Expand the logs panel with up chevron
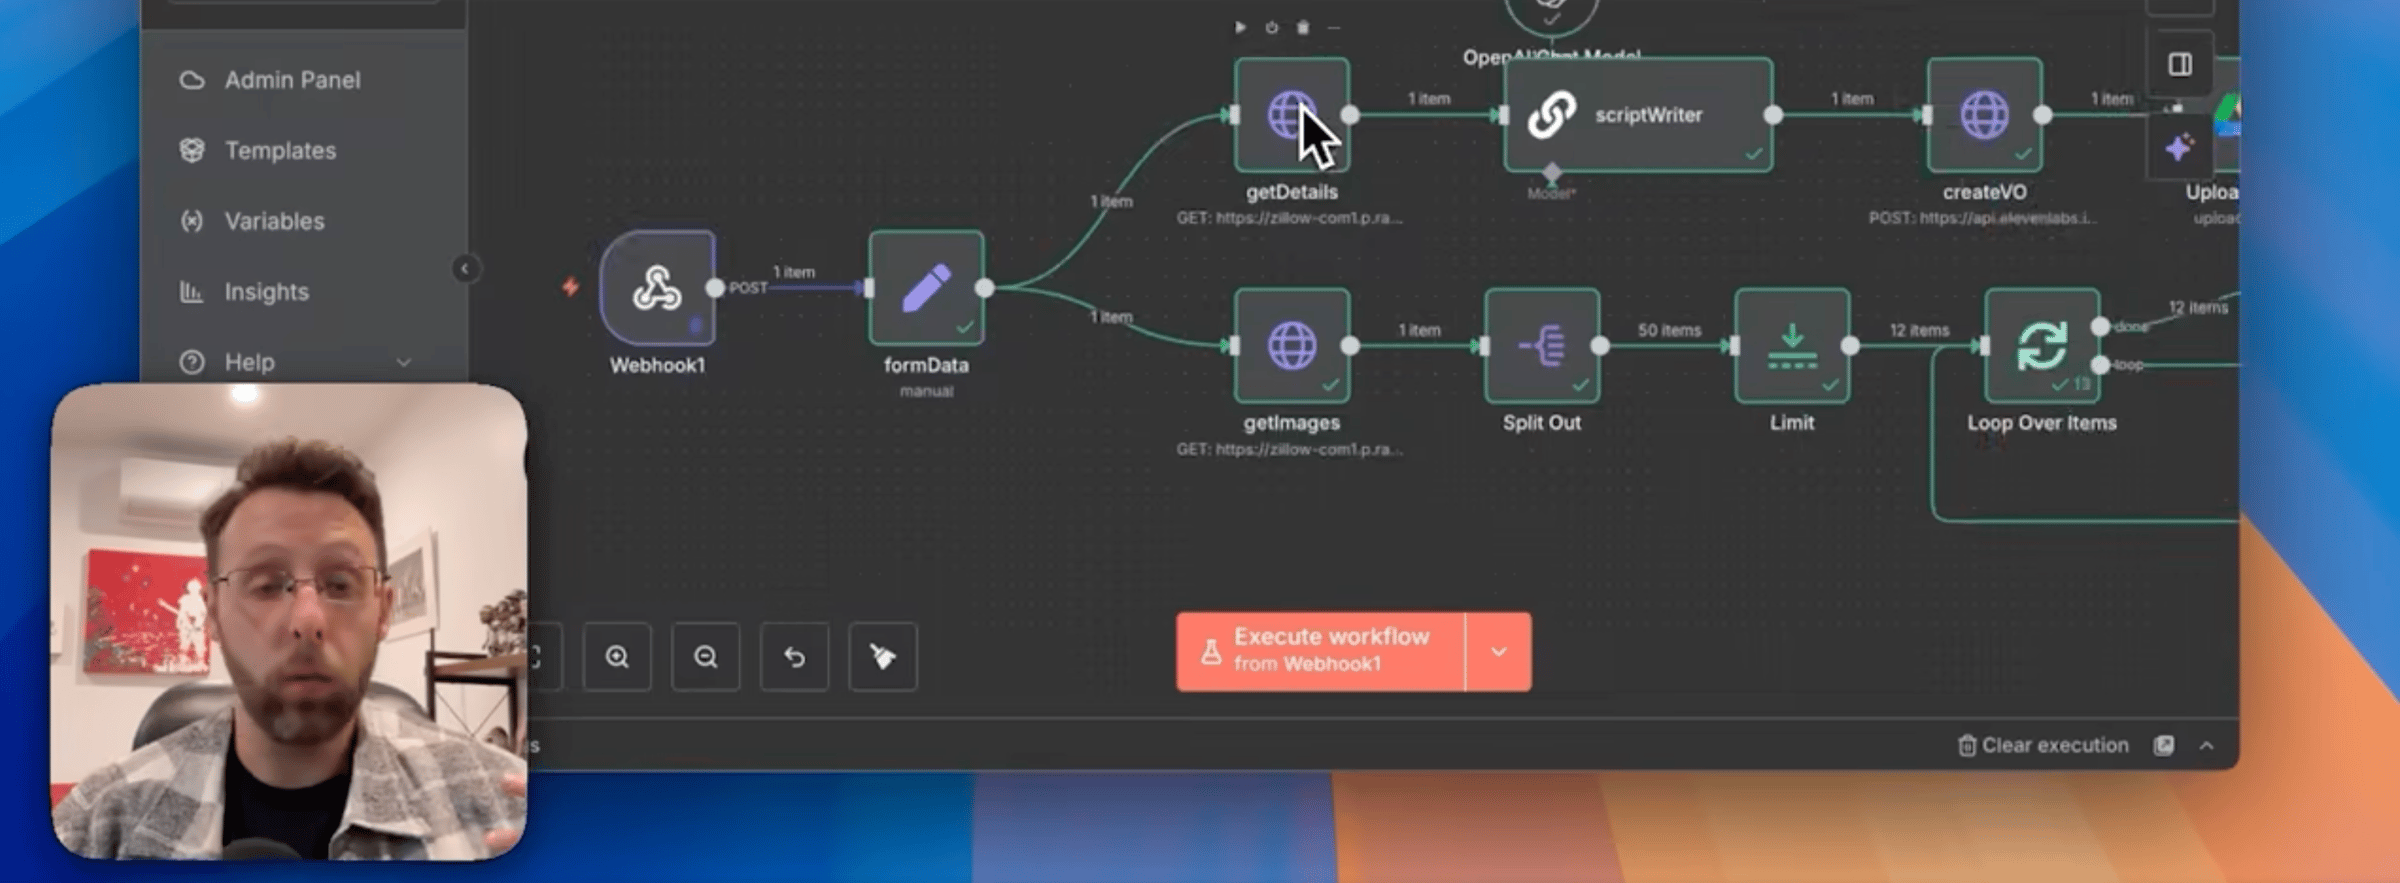 click(x=2207, y=746)
